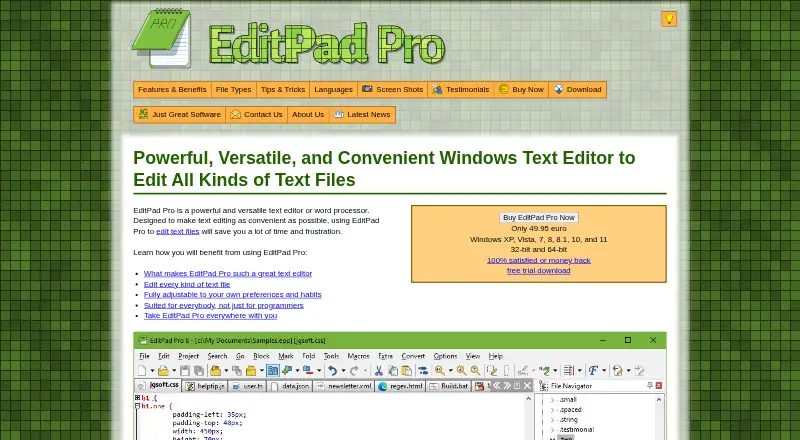This screenshot has height=440, width=800.
Task: Click the Open file folder icon
Action: point(163,371)
